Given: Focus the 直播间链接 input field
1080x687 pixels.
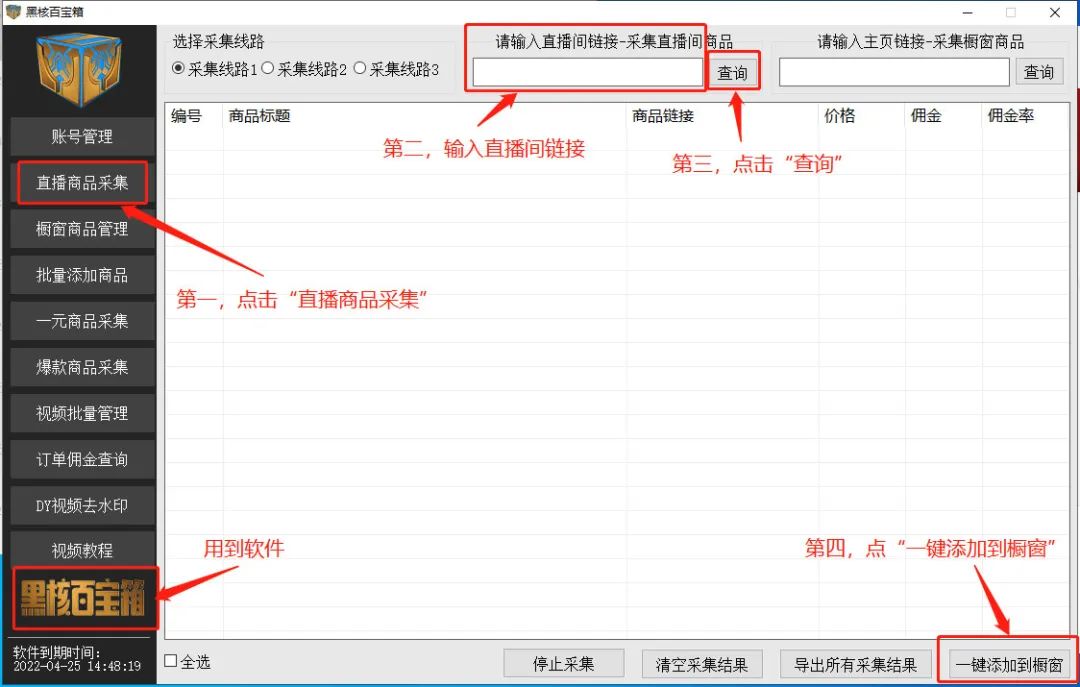Looking at the screenshot, I should (x=588, y=72).
